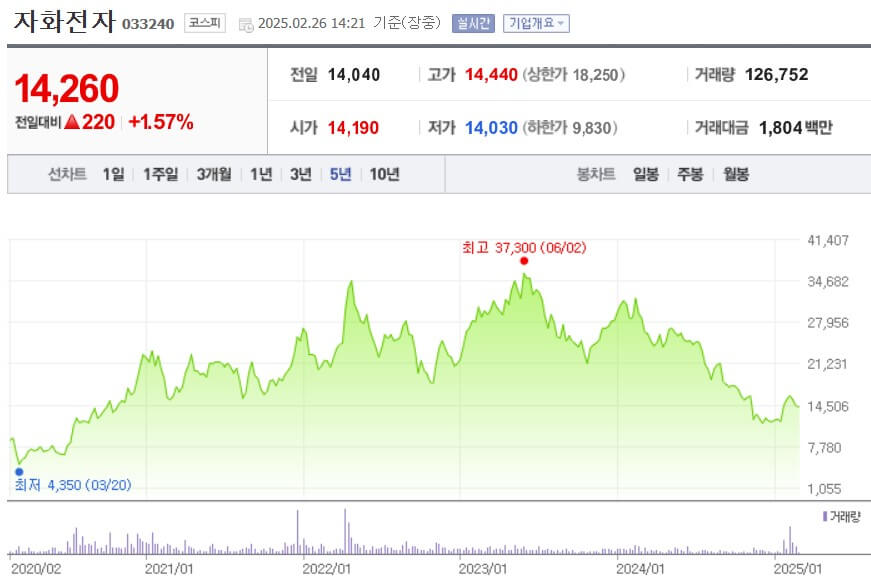Viewport: 871px width, 588px height.
Task: Click the chart icon next to 거래량 label
Action: click(x=825, y=515)
